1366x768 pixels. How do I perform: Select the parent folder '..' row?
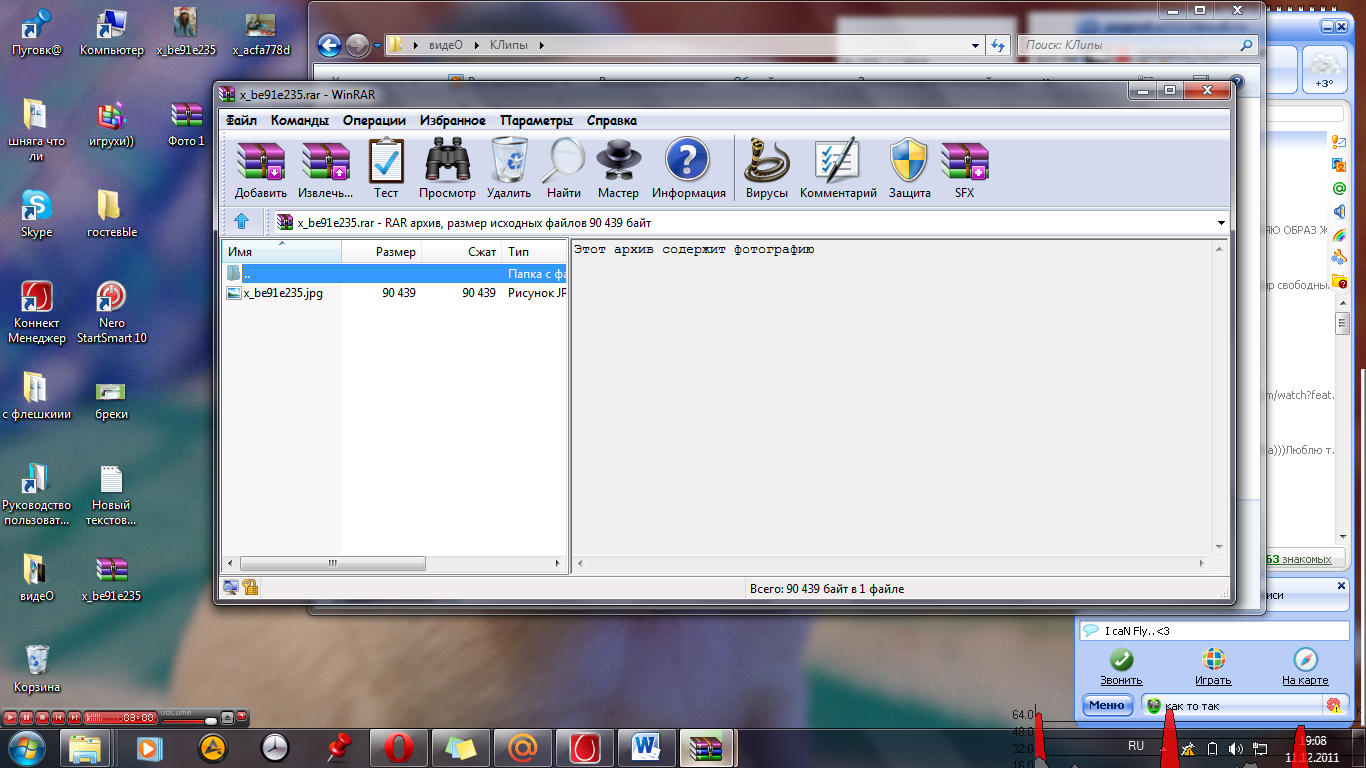(x=395, y=273)
